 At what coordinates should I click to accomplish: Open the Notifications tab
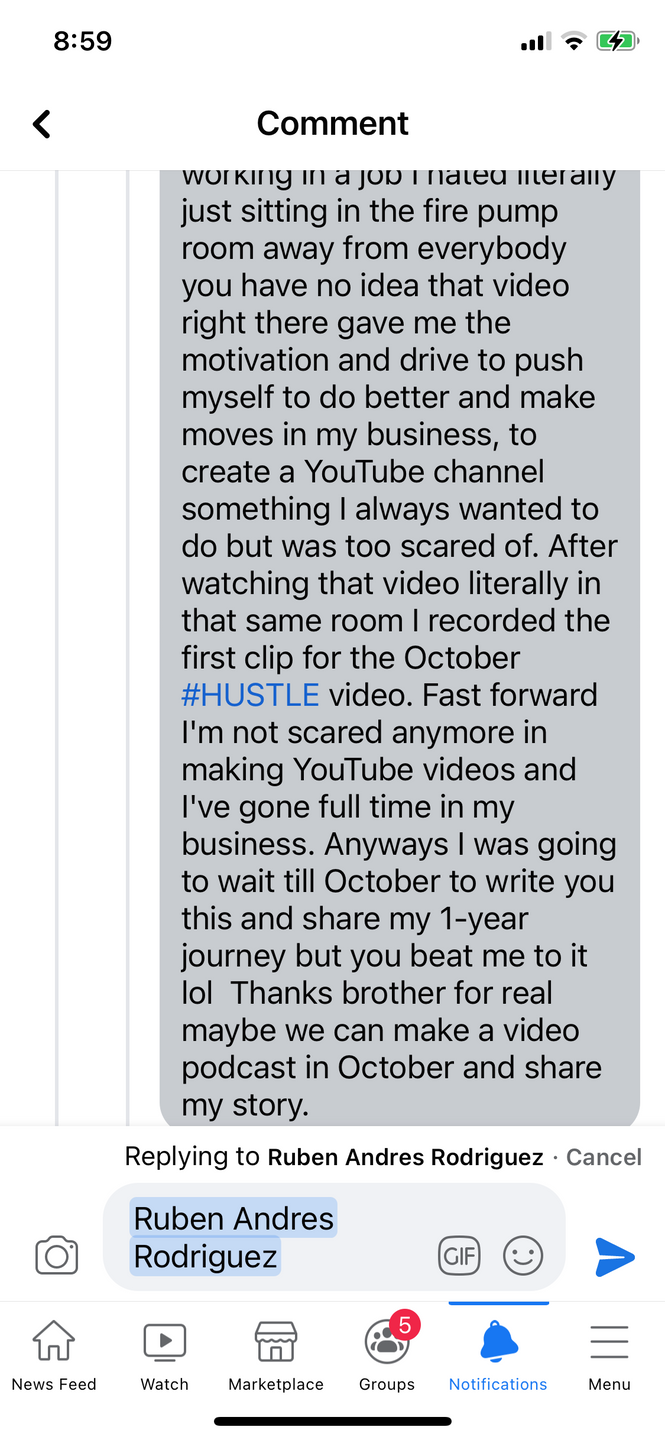click(498, 1356)
